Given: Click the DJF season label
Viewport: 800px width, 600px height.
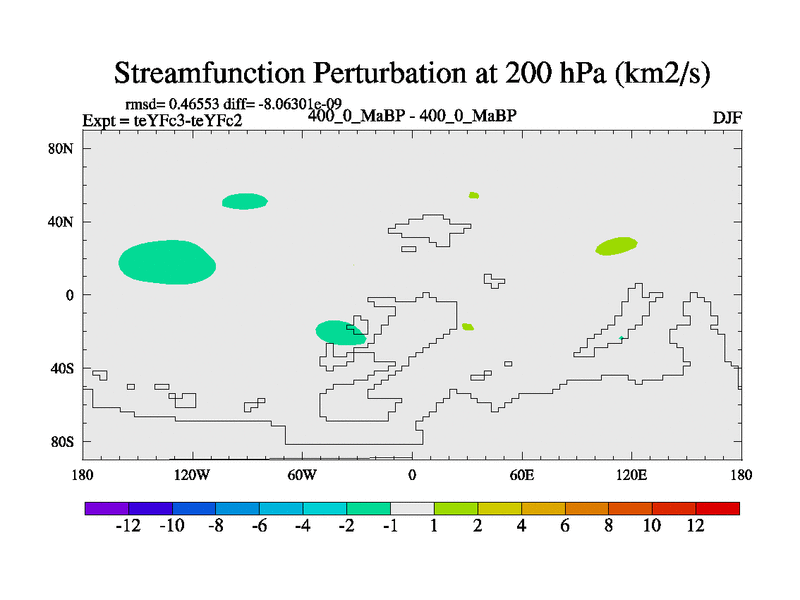Looking at the screenshot, I should [x=726, y=118].
